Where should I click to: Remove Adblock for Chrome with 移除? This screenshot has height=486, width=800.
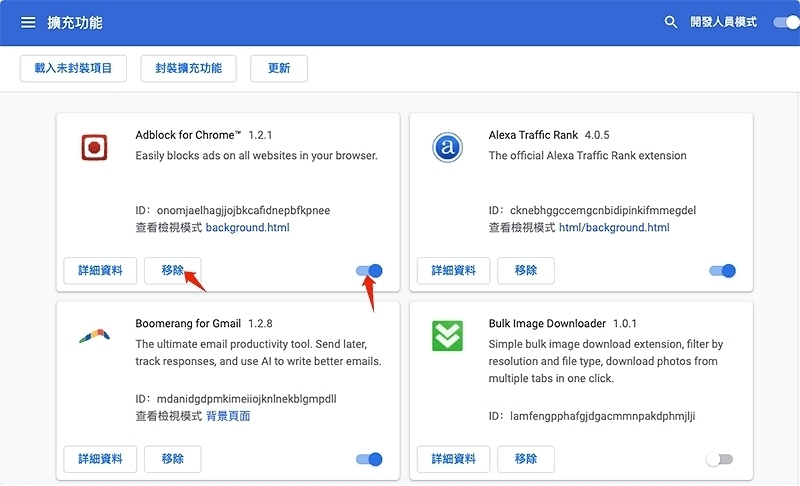pyautogui.click(x=172, y=270)
